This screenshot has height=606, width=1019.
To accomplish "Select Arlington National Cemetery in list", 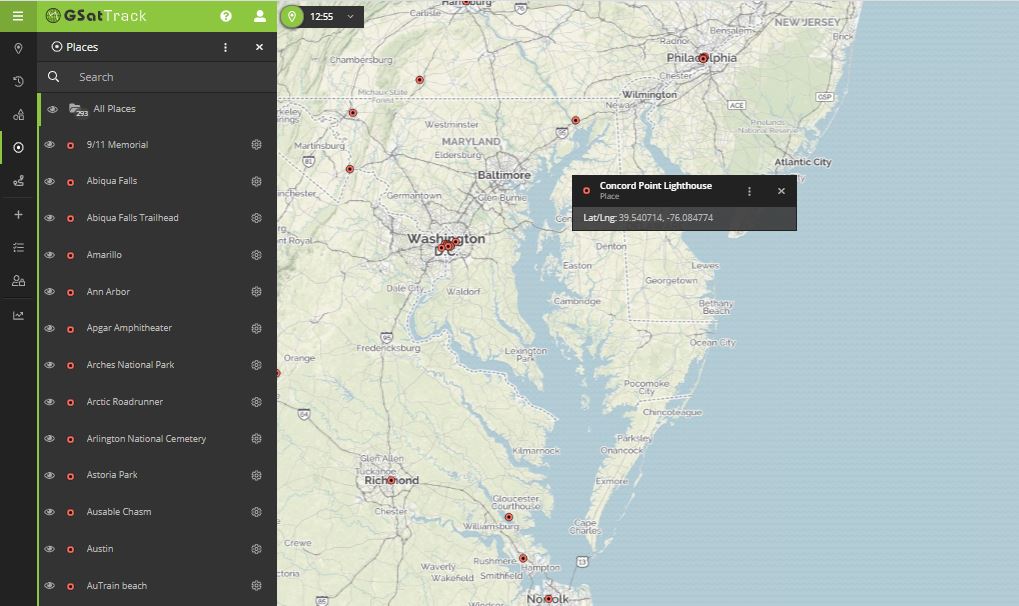I will [146, 439].
